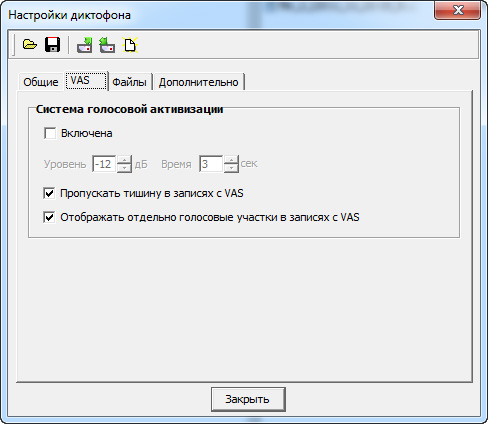The height and width of the screenshot is (424, 488).
Task: Switch to the Общие tab
Action: pos(41,82)
